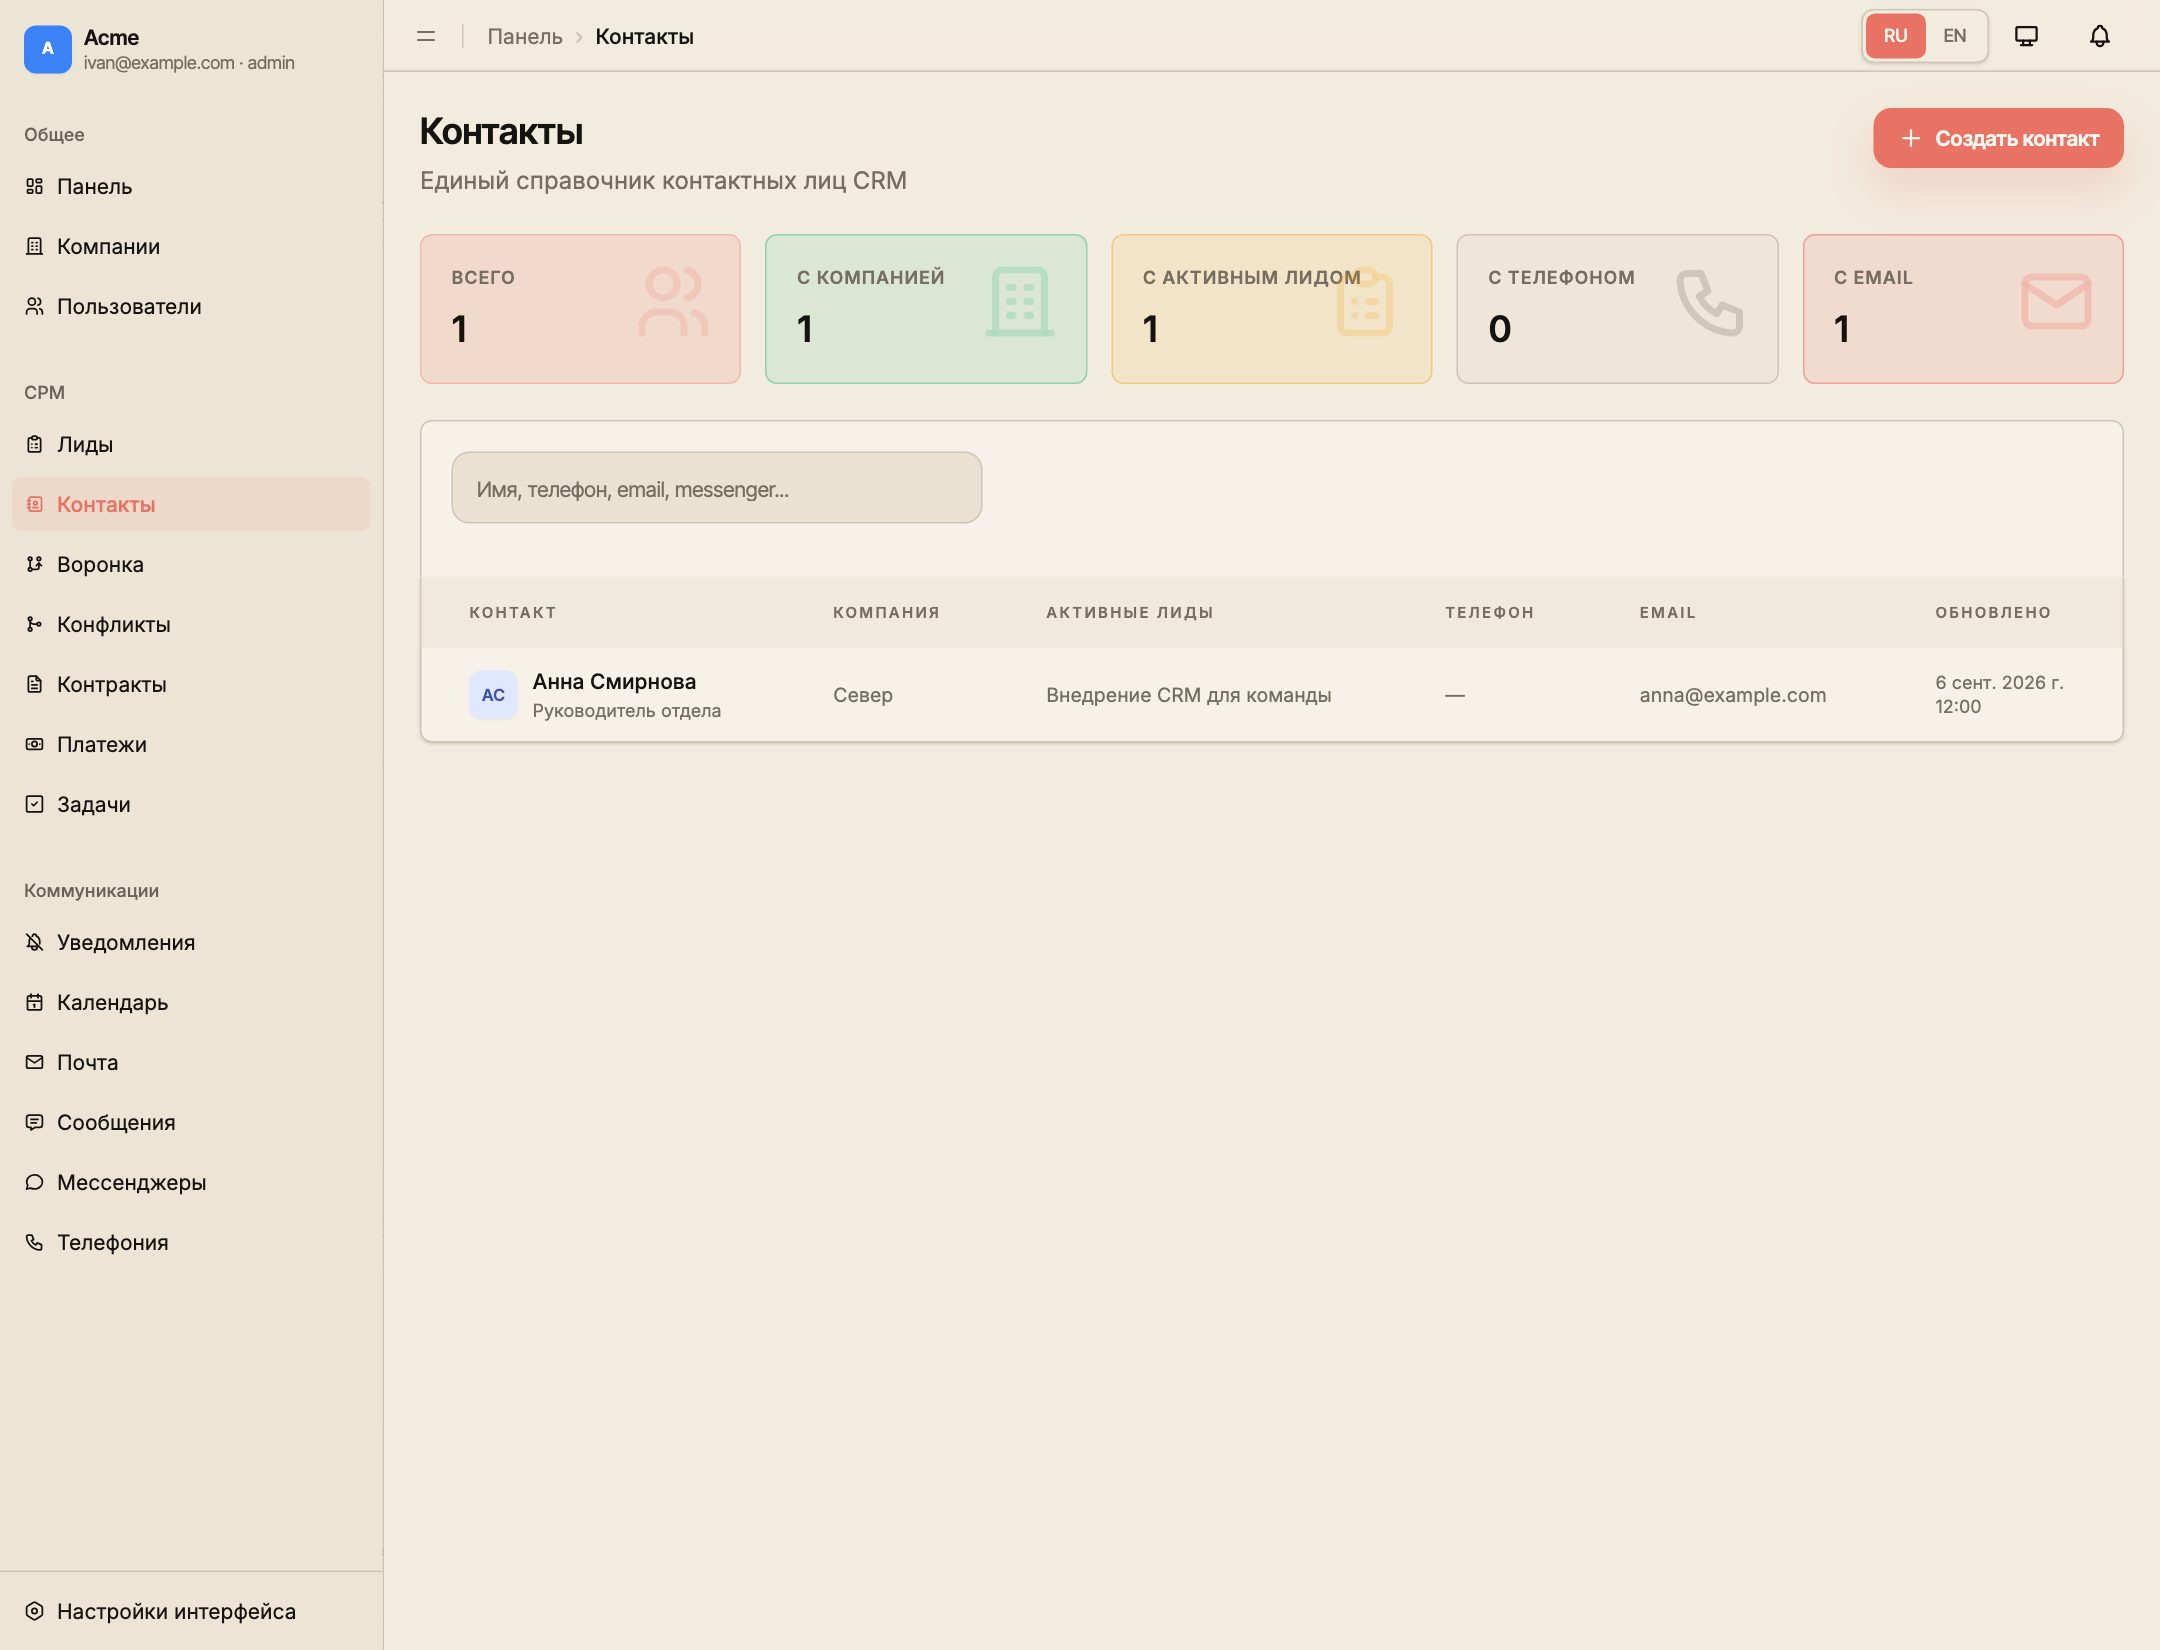Go to the Панель breadcrumb link
The image size is (2160, 1650).
pyautogui.click(x=525, y=36)
